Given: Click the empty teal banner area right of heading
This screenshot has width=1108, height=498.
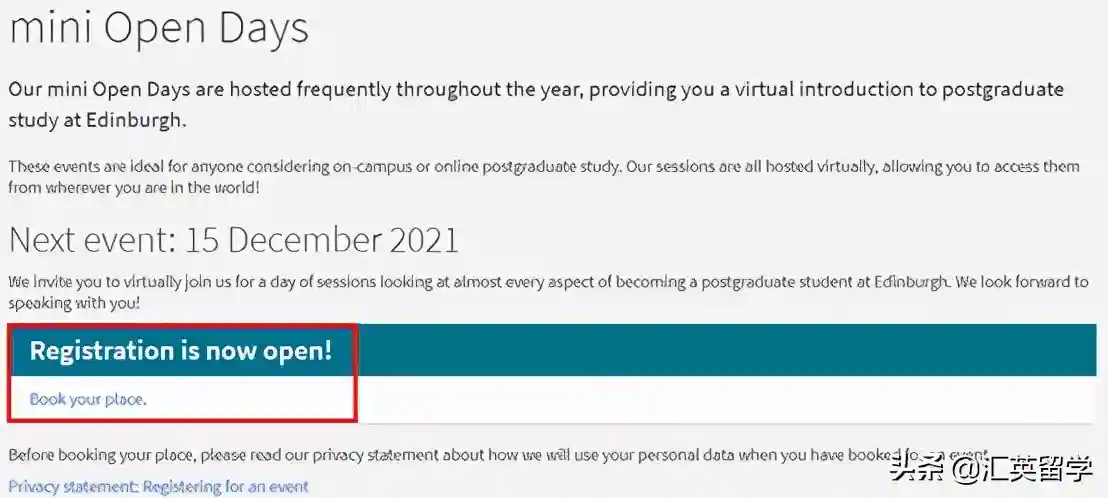Looking at the screenshot, I should click(x=730, y=351).
